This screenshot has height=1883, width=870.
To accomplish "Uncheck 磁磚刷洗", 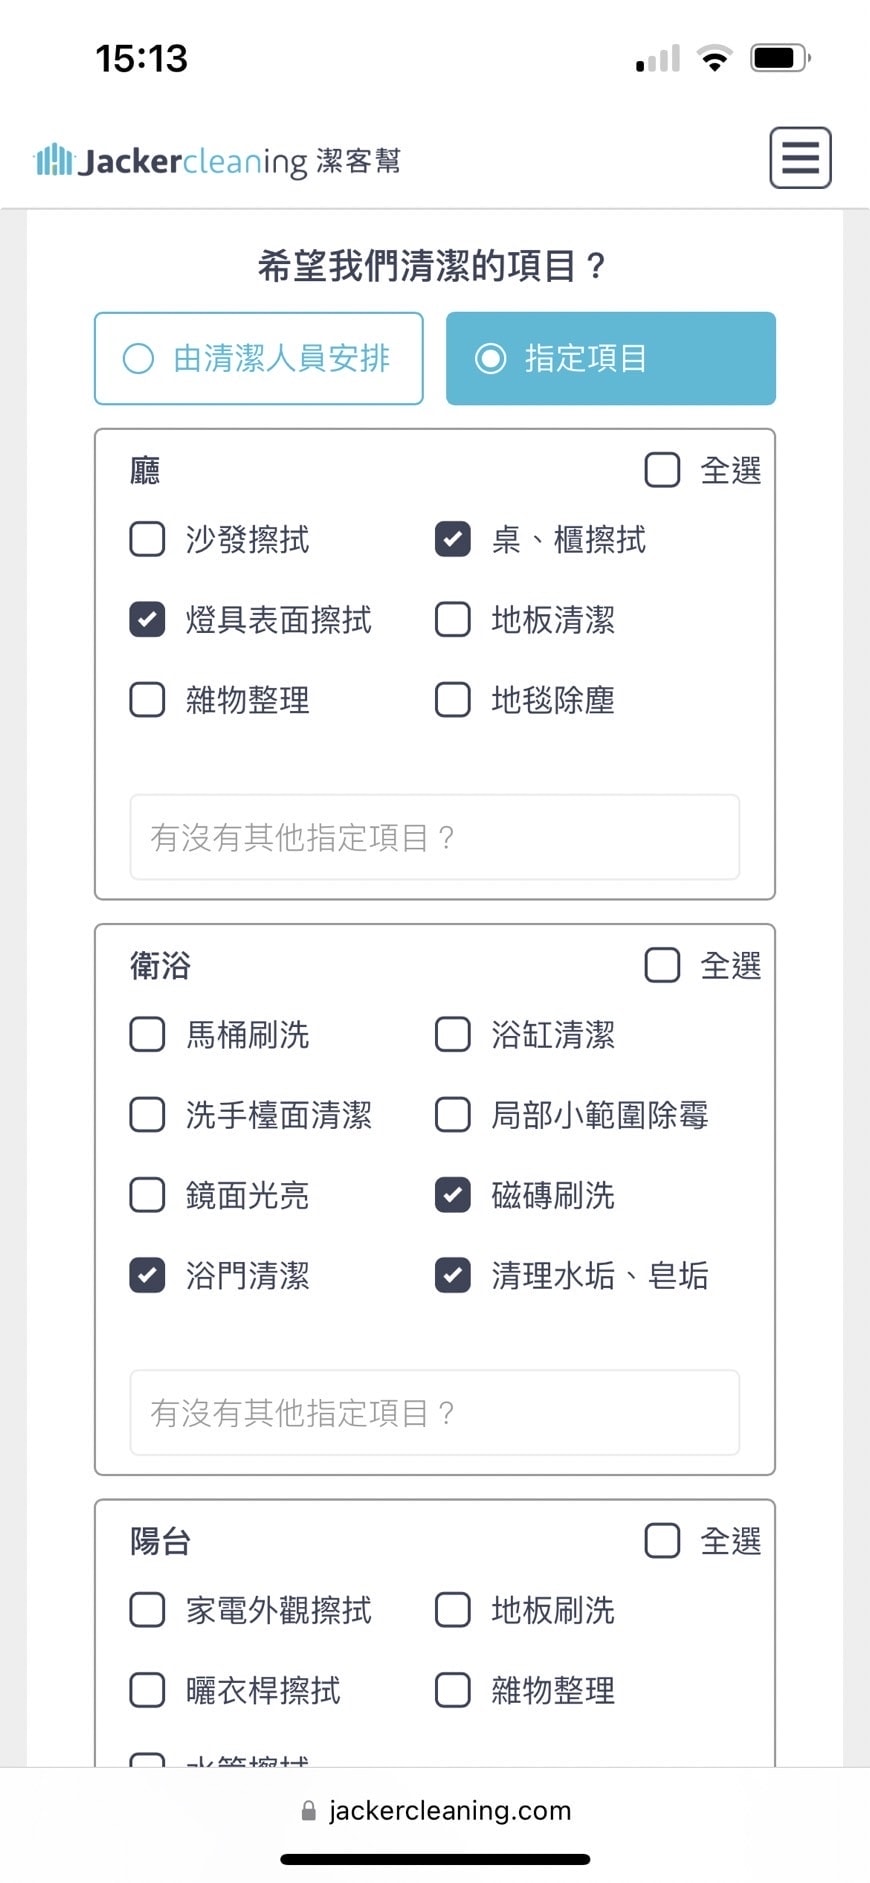I will click(x=453, y=1195).
